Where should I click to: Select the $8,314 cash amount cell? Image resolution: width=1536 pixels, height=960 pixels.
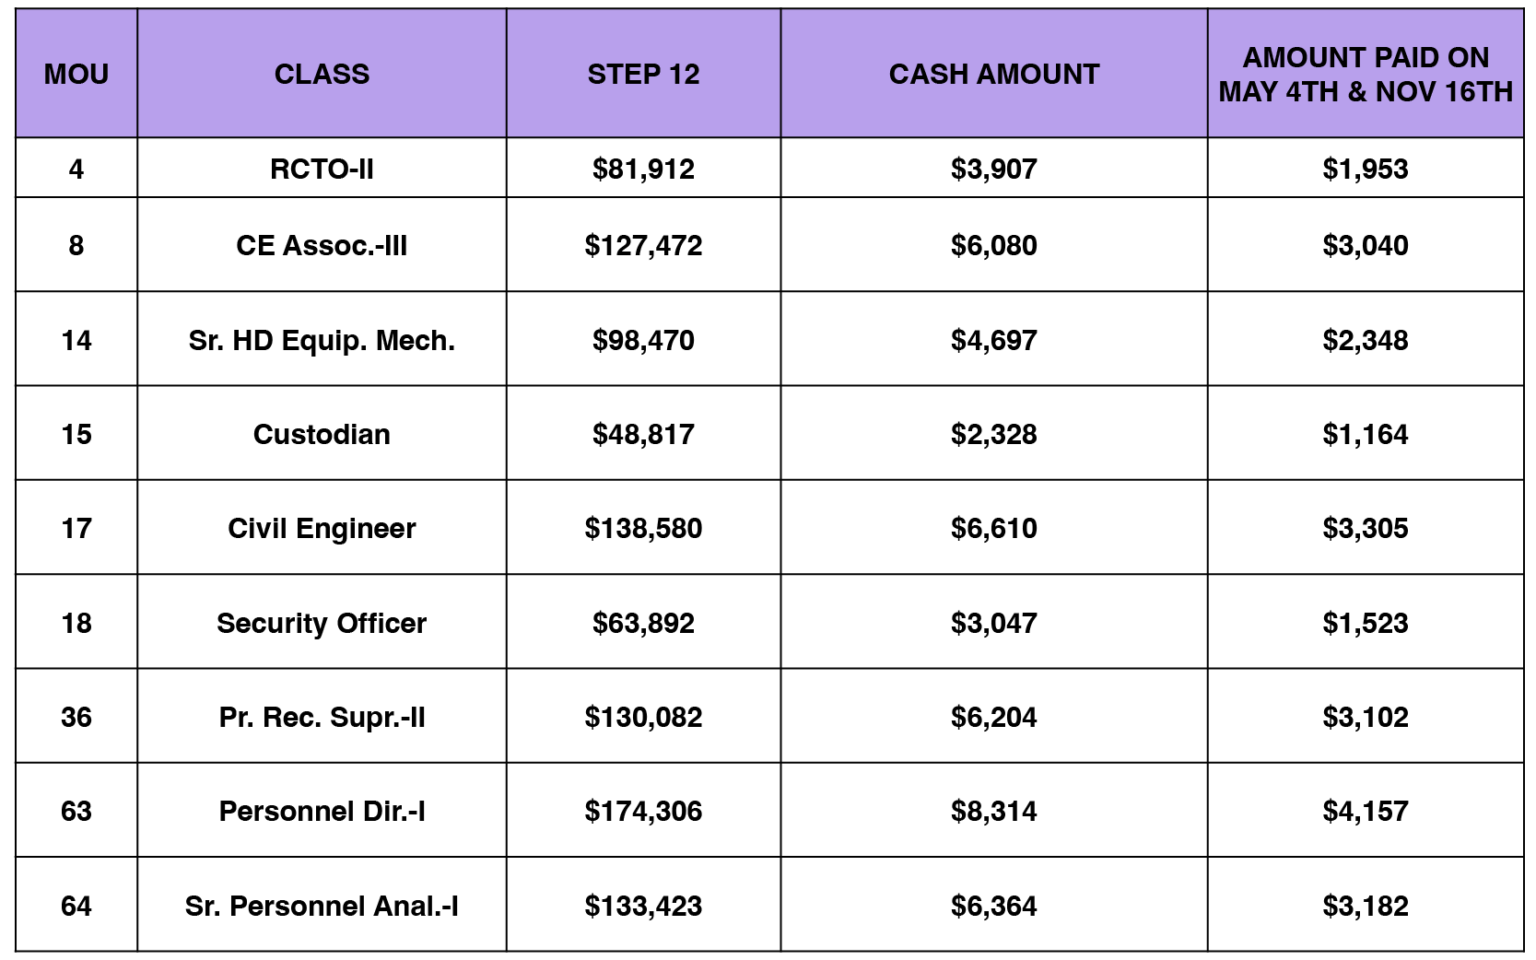(x=993, y=811)
